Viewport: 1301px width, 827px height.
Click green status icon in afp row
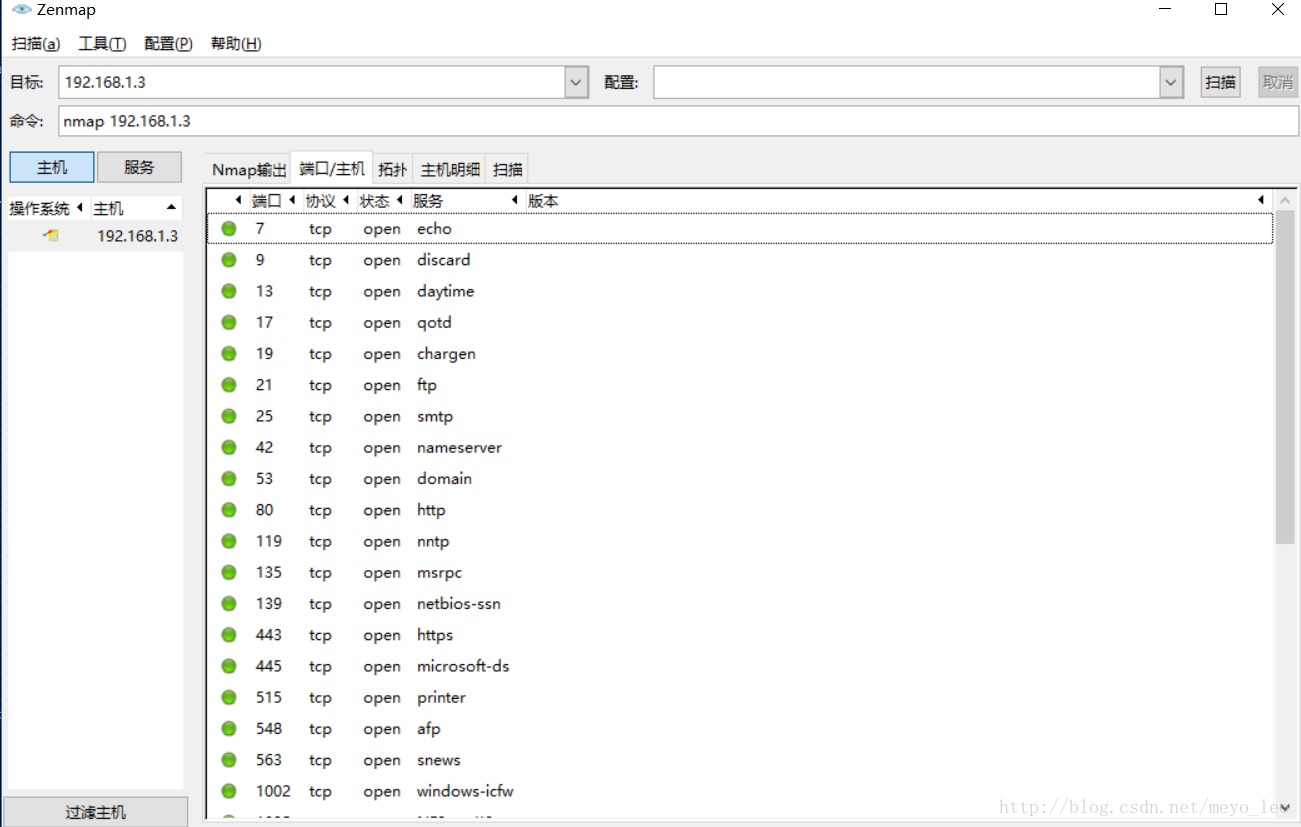(x=229, y=728)
